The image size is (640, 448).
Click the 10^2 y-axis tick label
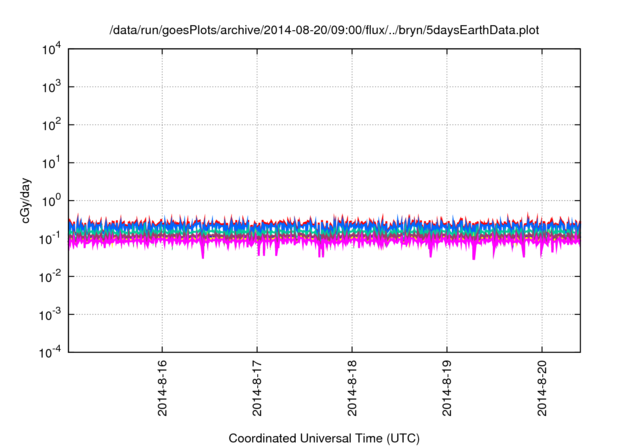pyautogui.click(x=52, y=125)
